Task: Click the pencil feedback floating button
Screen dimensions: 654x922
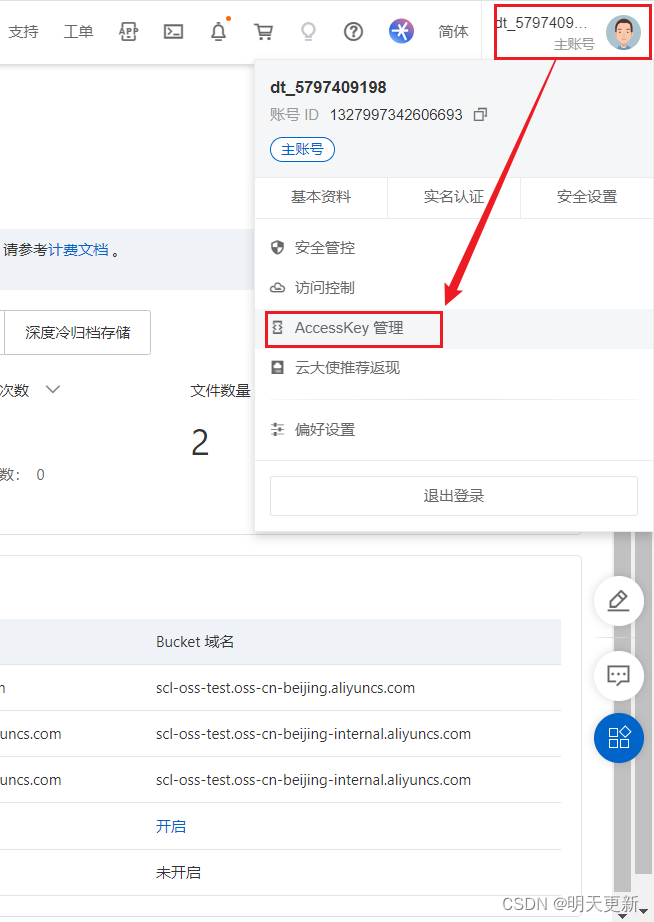Action: point(619,601)
